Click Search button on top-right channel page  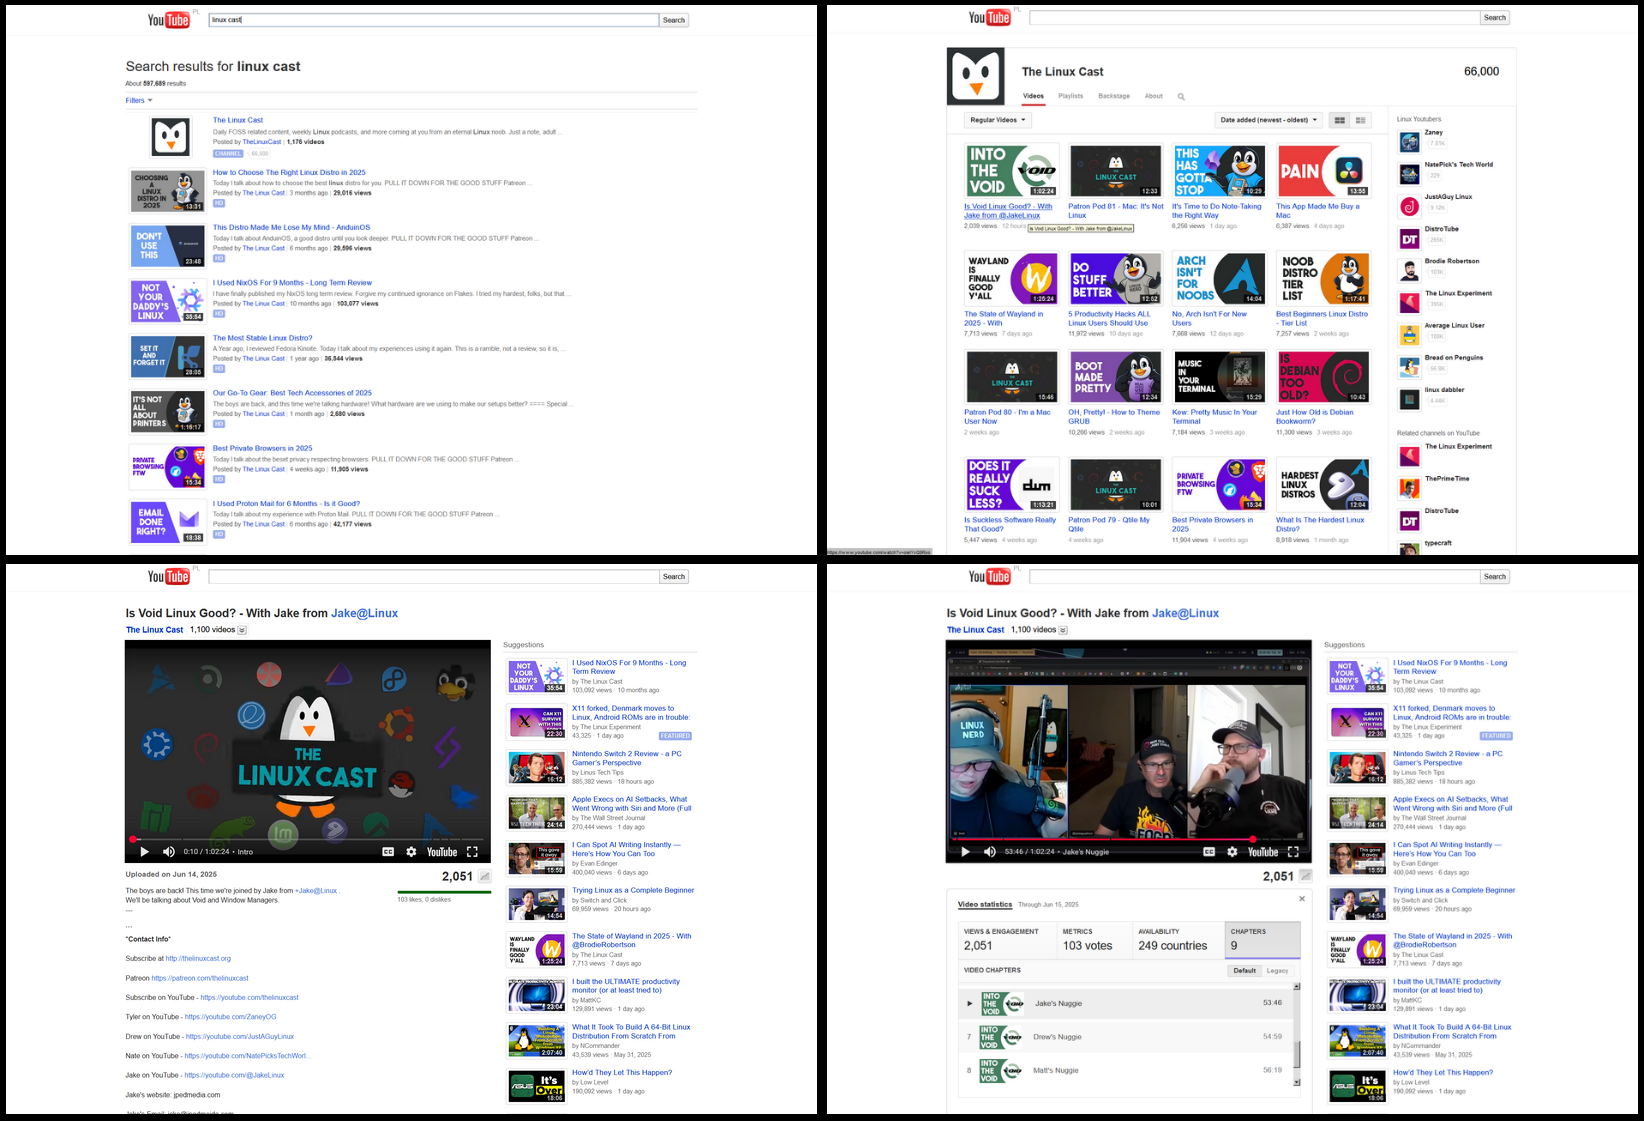[1495, 18]
